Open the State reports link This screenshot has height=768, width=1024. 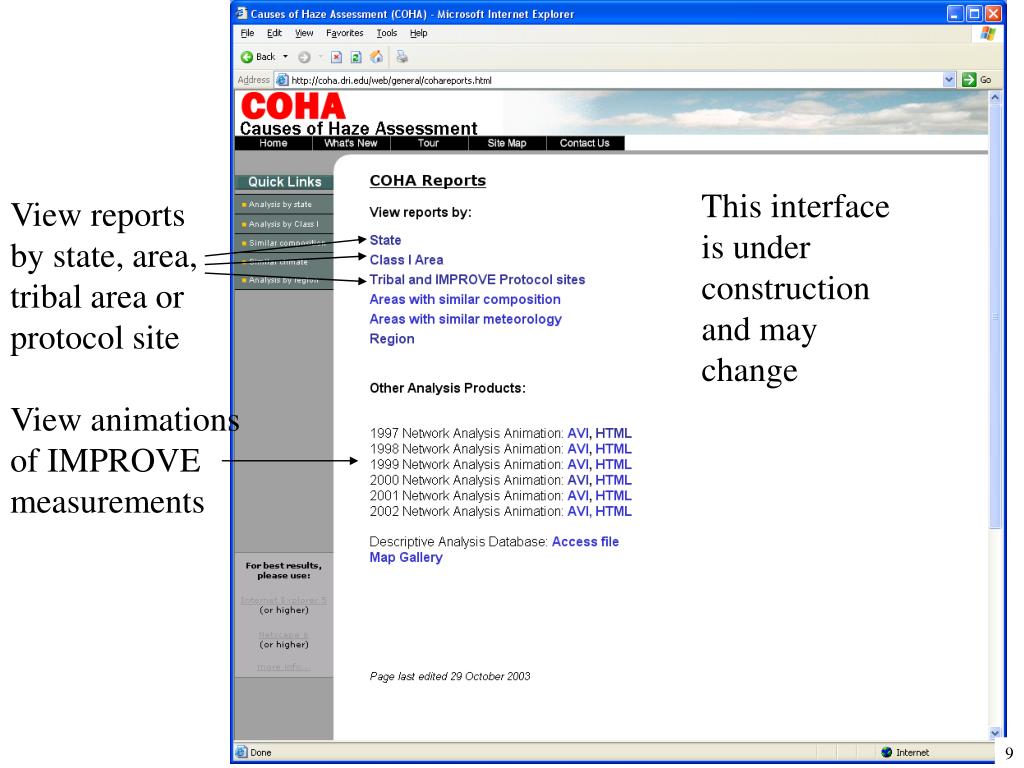(385, 240)
